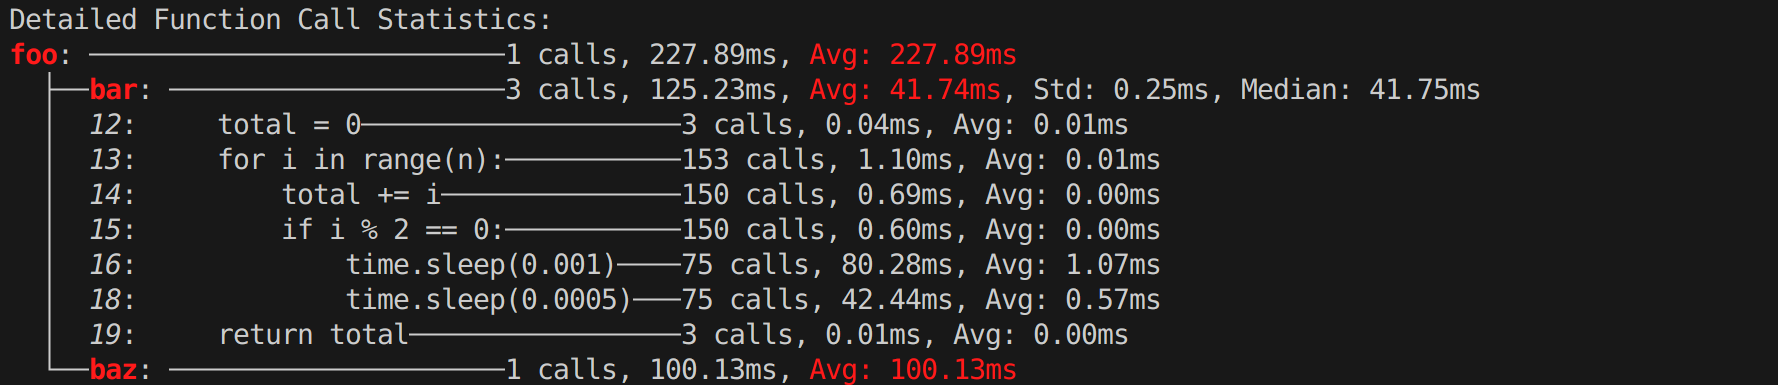Click line number 14
1778x385 pixels.
[106, 195]
